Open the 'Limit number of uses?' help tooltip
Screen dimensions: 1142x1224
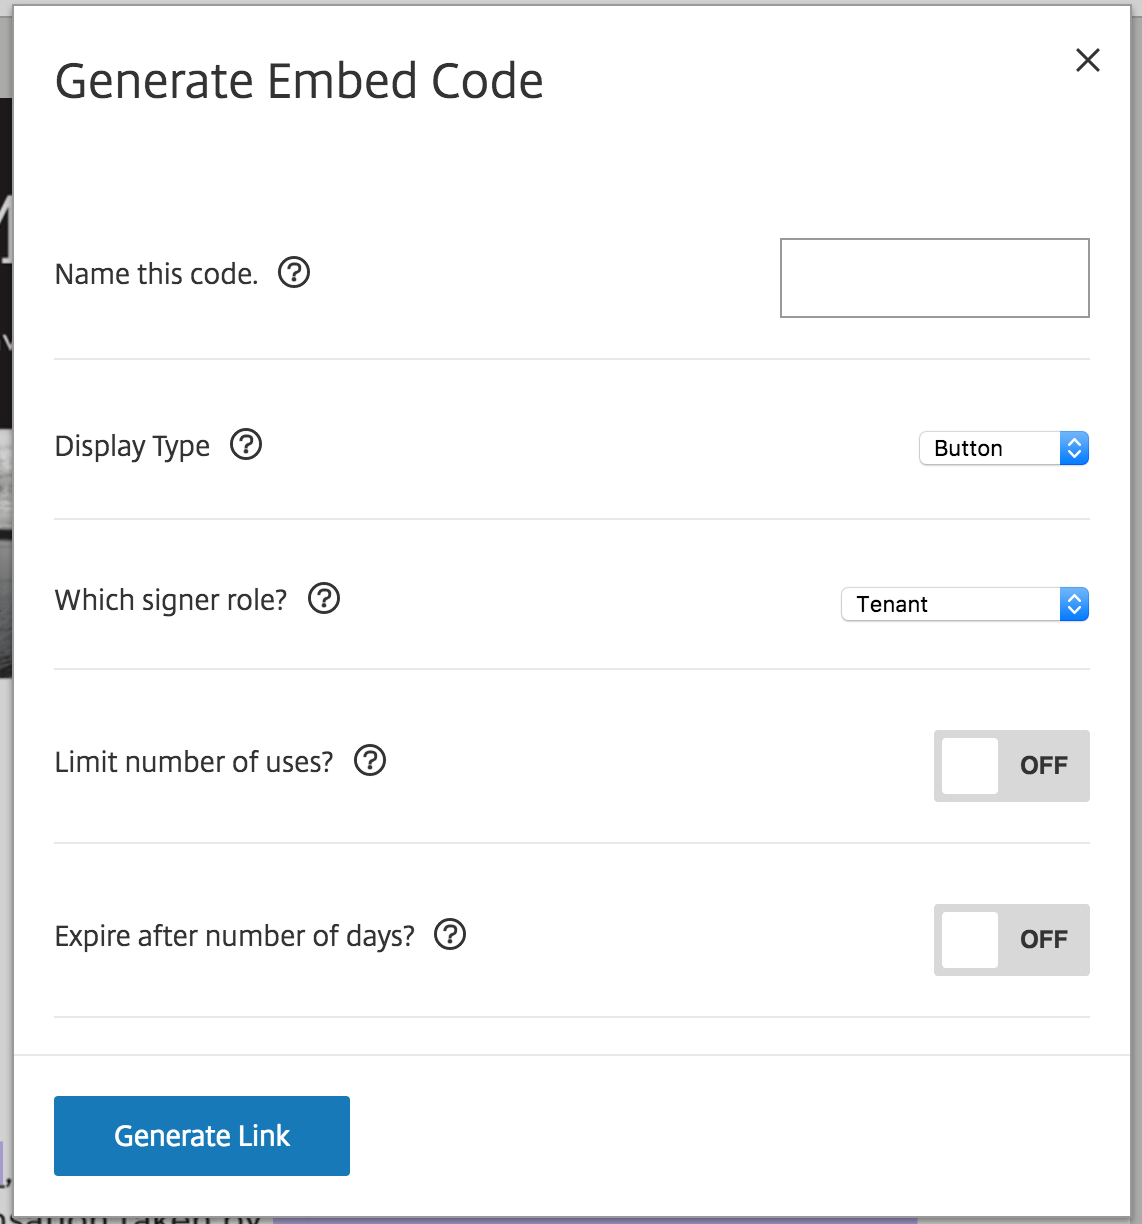[368, 760]
